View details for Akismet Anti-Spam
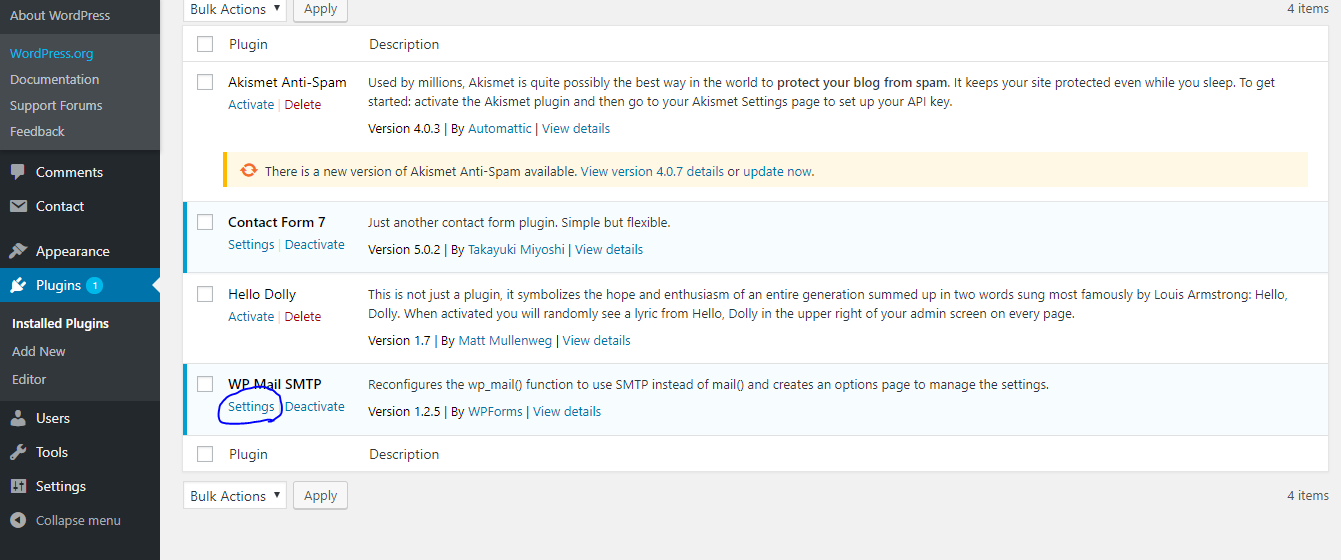The image size is (1341, 560). (576, 128)
